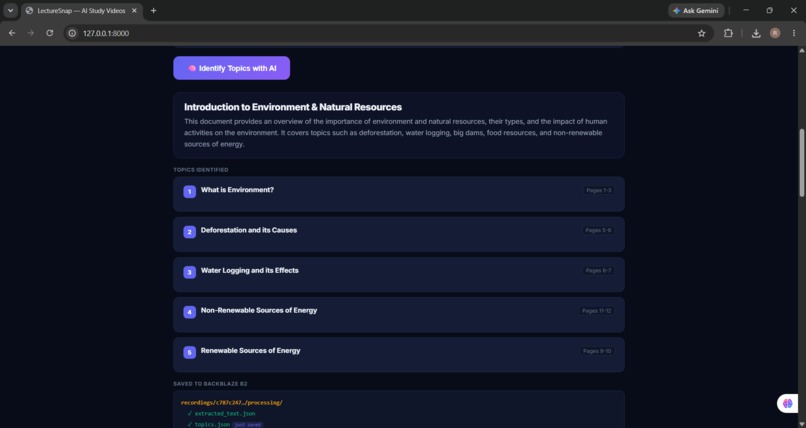Click the floating brain assistant icon
806x428 pixels.
(x=787, y=403)
